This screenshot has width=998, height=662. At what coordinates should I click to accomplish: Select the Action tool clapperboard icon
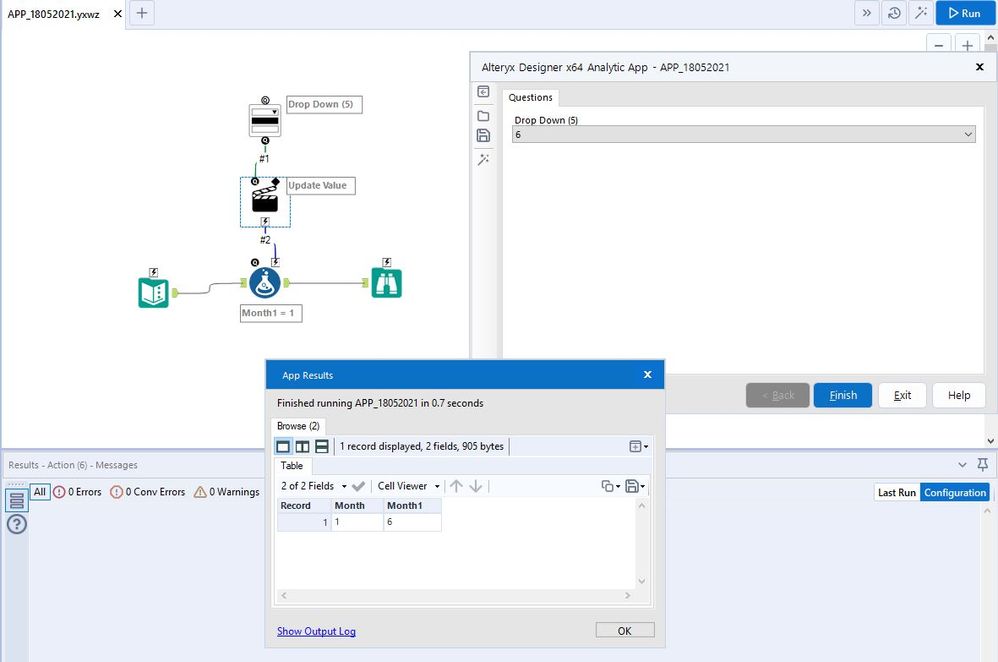click(x=265, y=201)
